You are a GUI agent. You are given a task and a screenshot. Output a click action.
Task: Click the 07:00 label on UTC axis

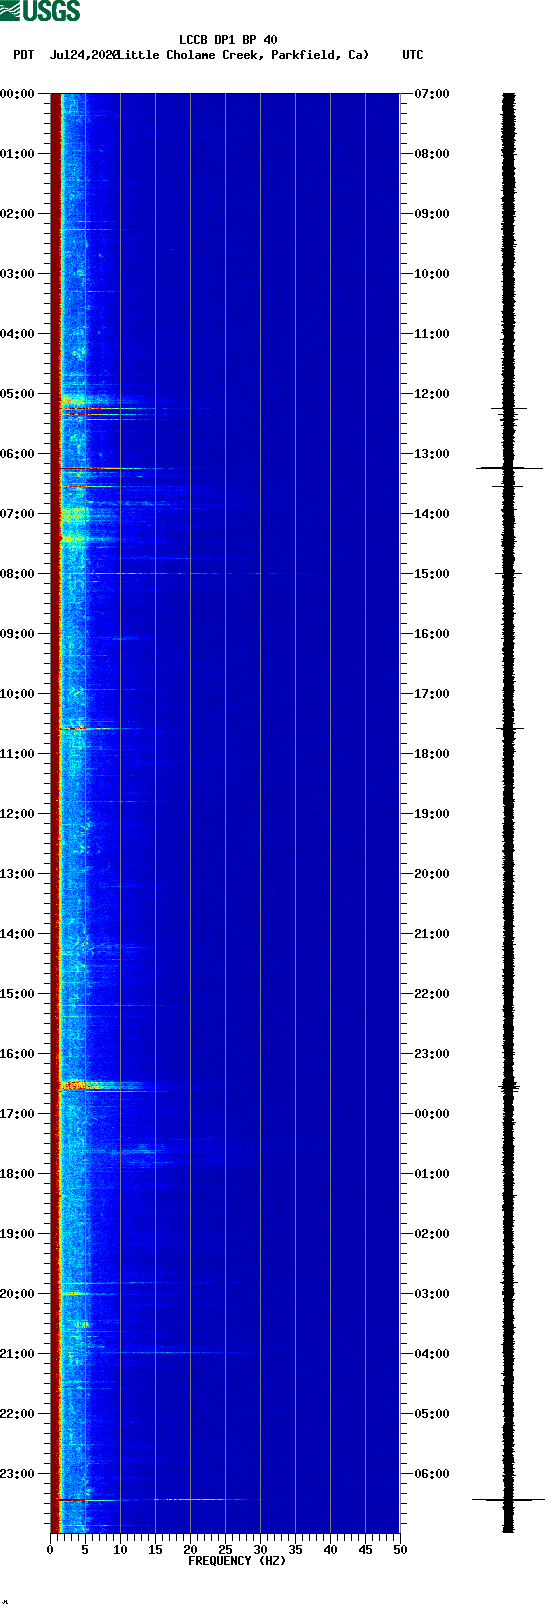[x=432, y=94]
